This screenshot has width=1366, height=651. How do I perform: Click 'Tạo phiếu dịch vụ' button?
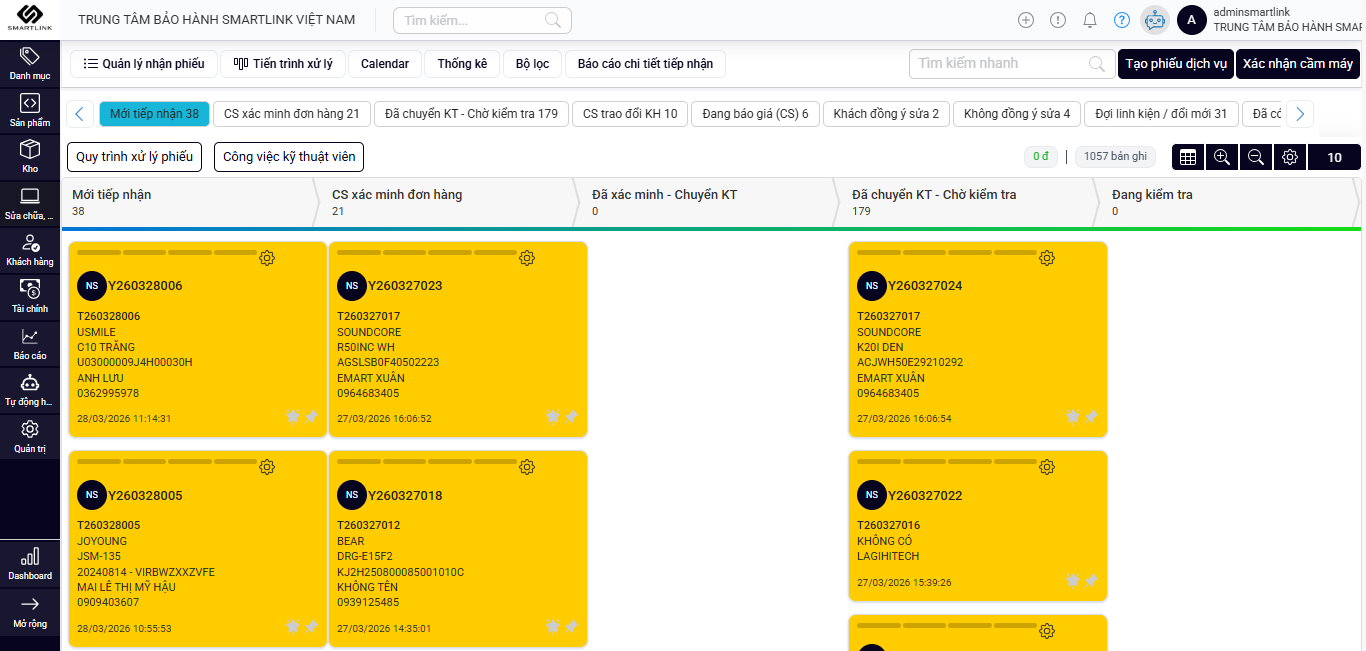(x=1175, y=64)
